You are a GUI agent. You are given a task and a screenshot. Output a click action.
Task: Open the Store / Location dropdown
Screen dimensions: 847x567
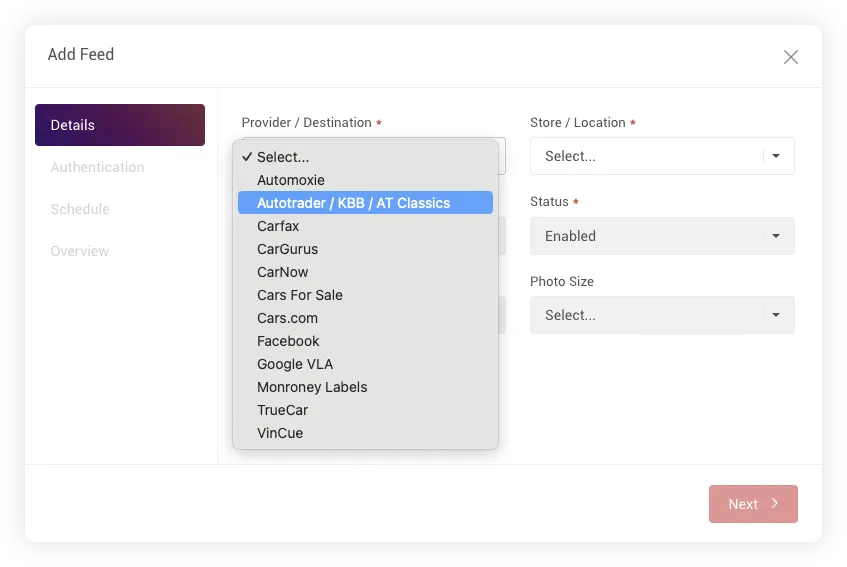click(662, 156)
